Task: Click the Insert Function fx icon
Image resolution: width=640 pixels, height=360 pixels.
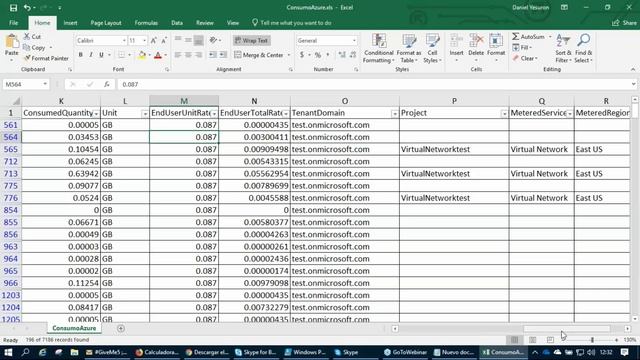Action: point(107,84)
